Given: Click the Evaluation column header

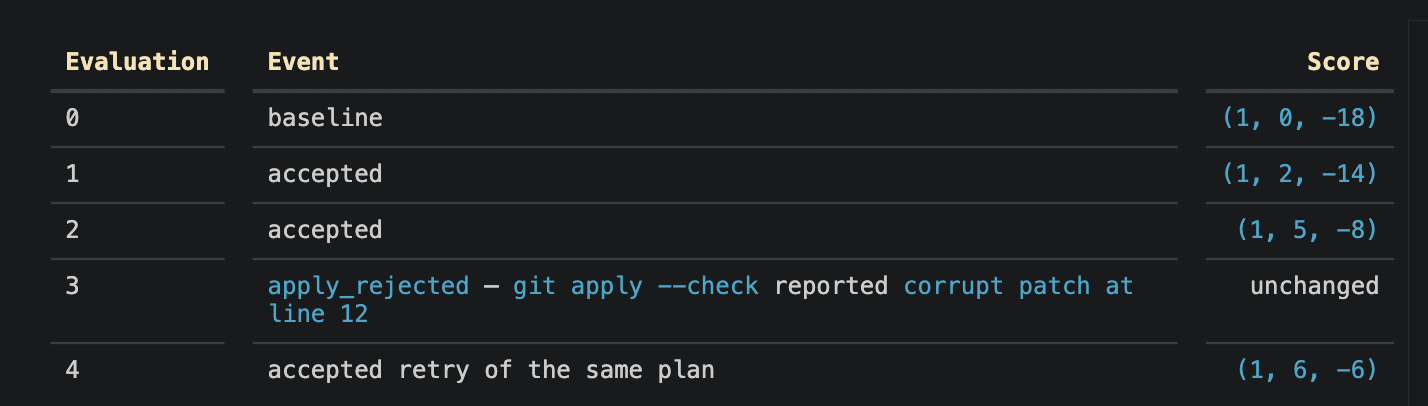Looking at the screenshot, I should click(x=137, y=62).
